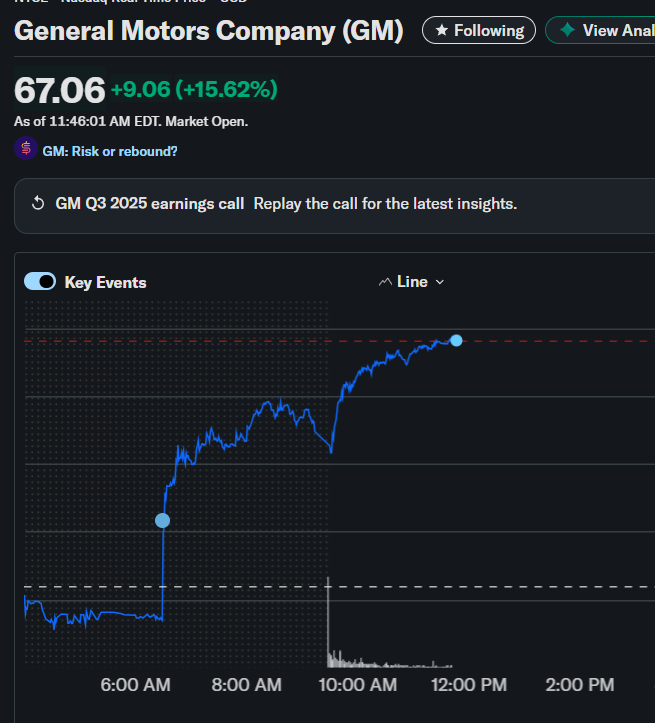Screen dimensions: 655x723
Task: Select the key event marker dot on the chart
Action: (x=162, y=520)
